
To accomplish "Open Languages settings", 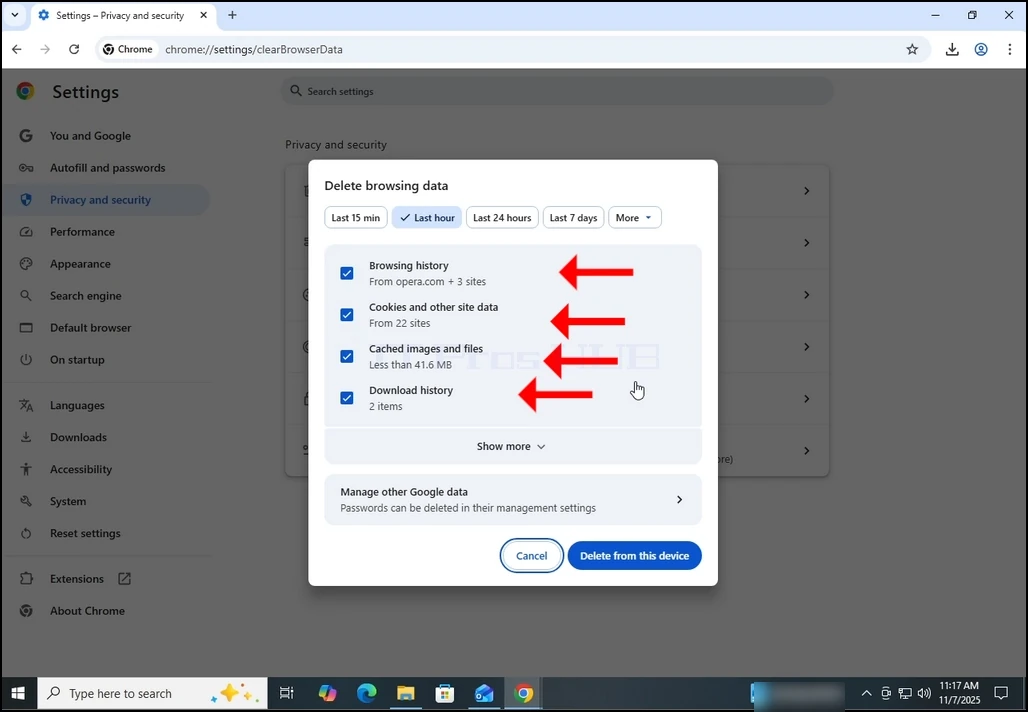I will coord(77,405).
